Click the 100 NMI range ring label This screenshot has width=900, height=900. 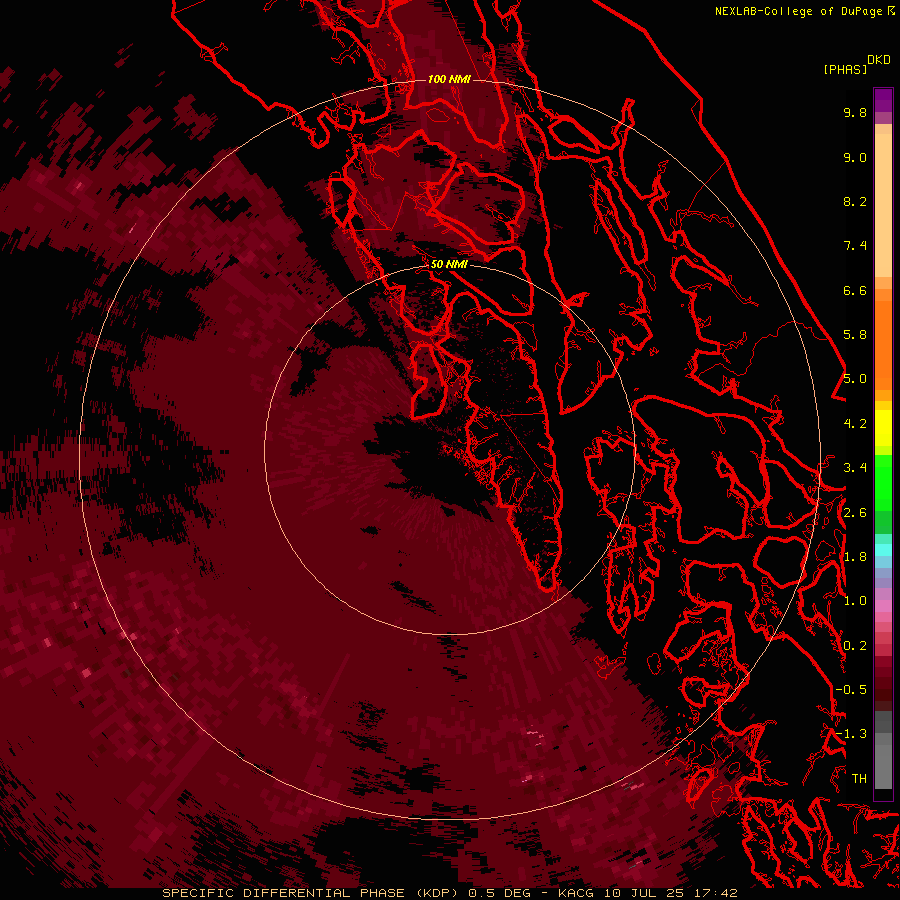click(x=449, y=79)
